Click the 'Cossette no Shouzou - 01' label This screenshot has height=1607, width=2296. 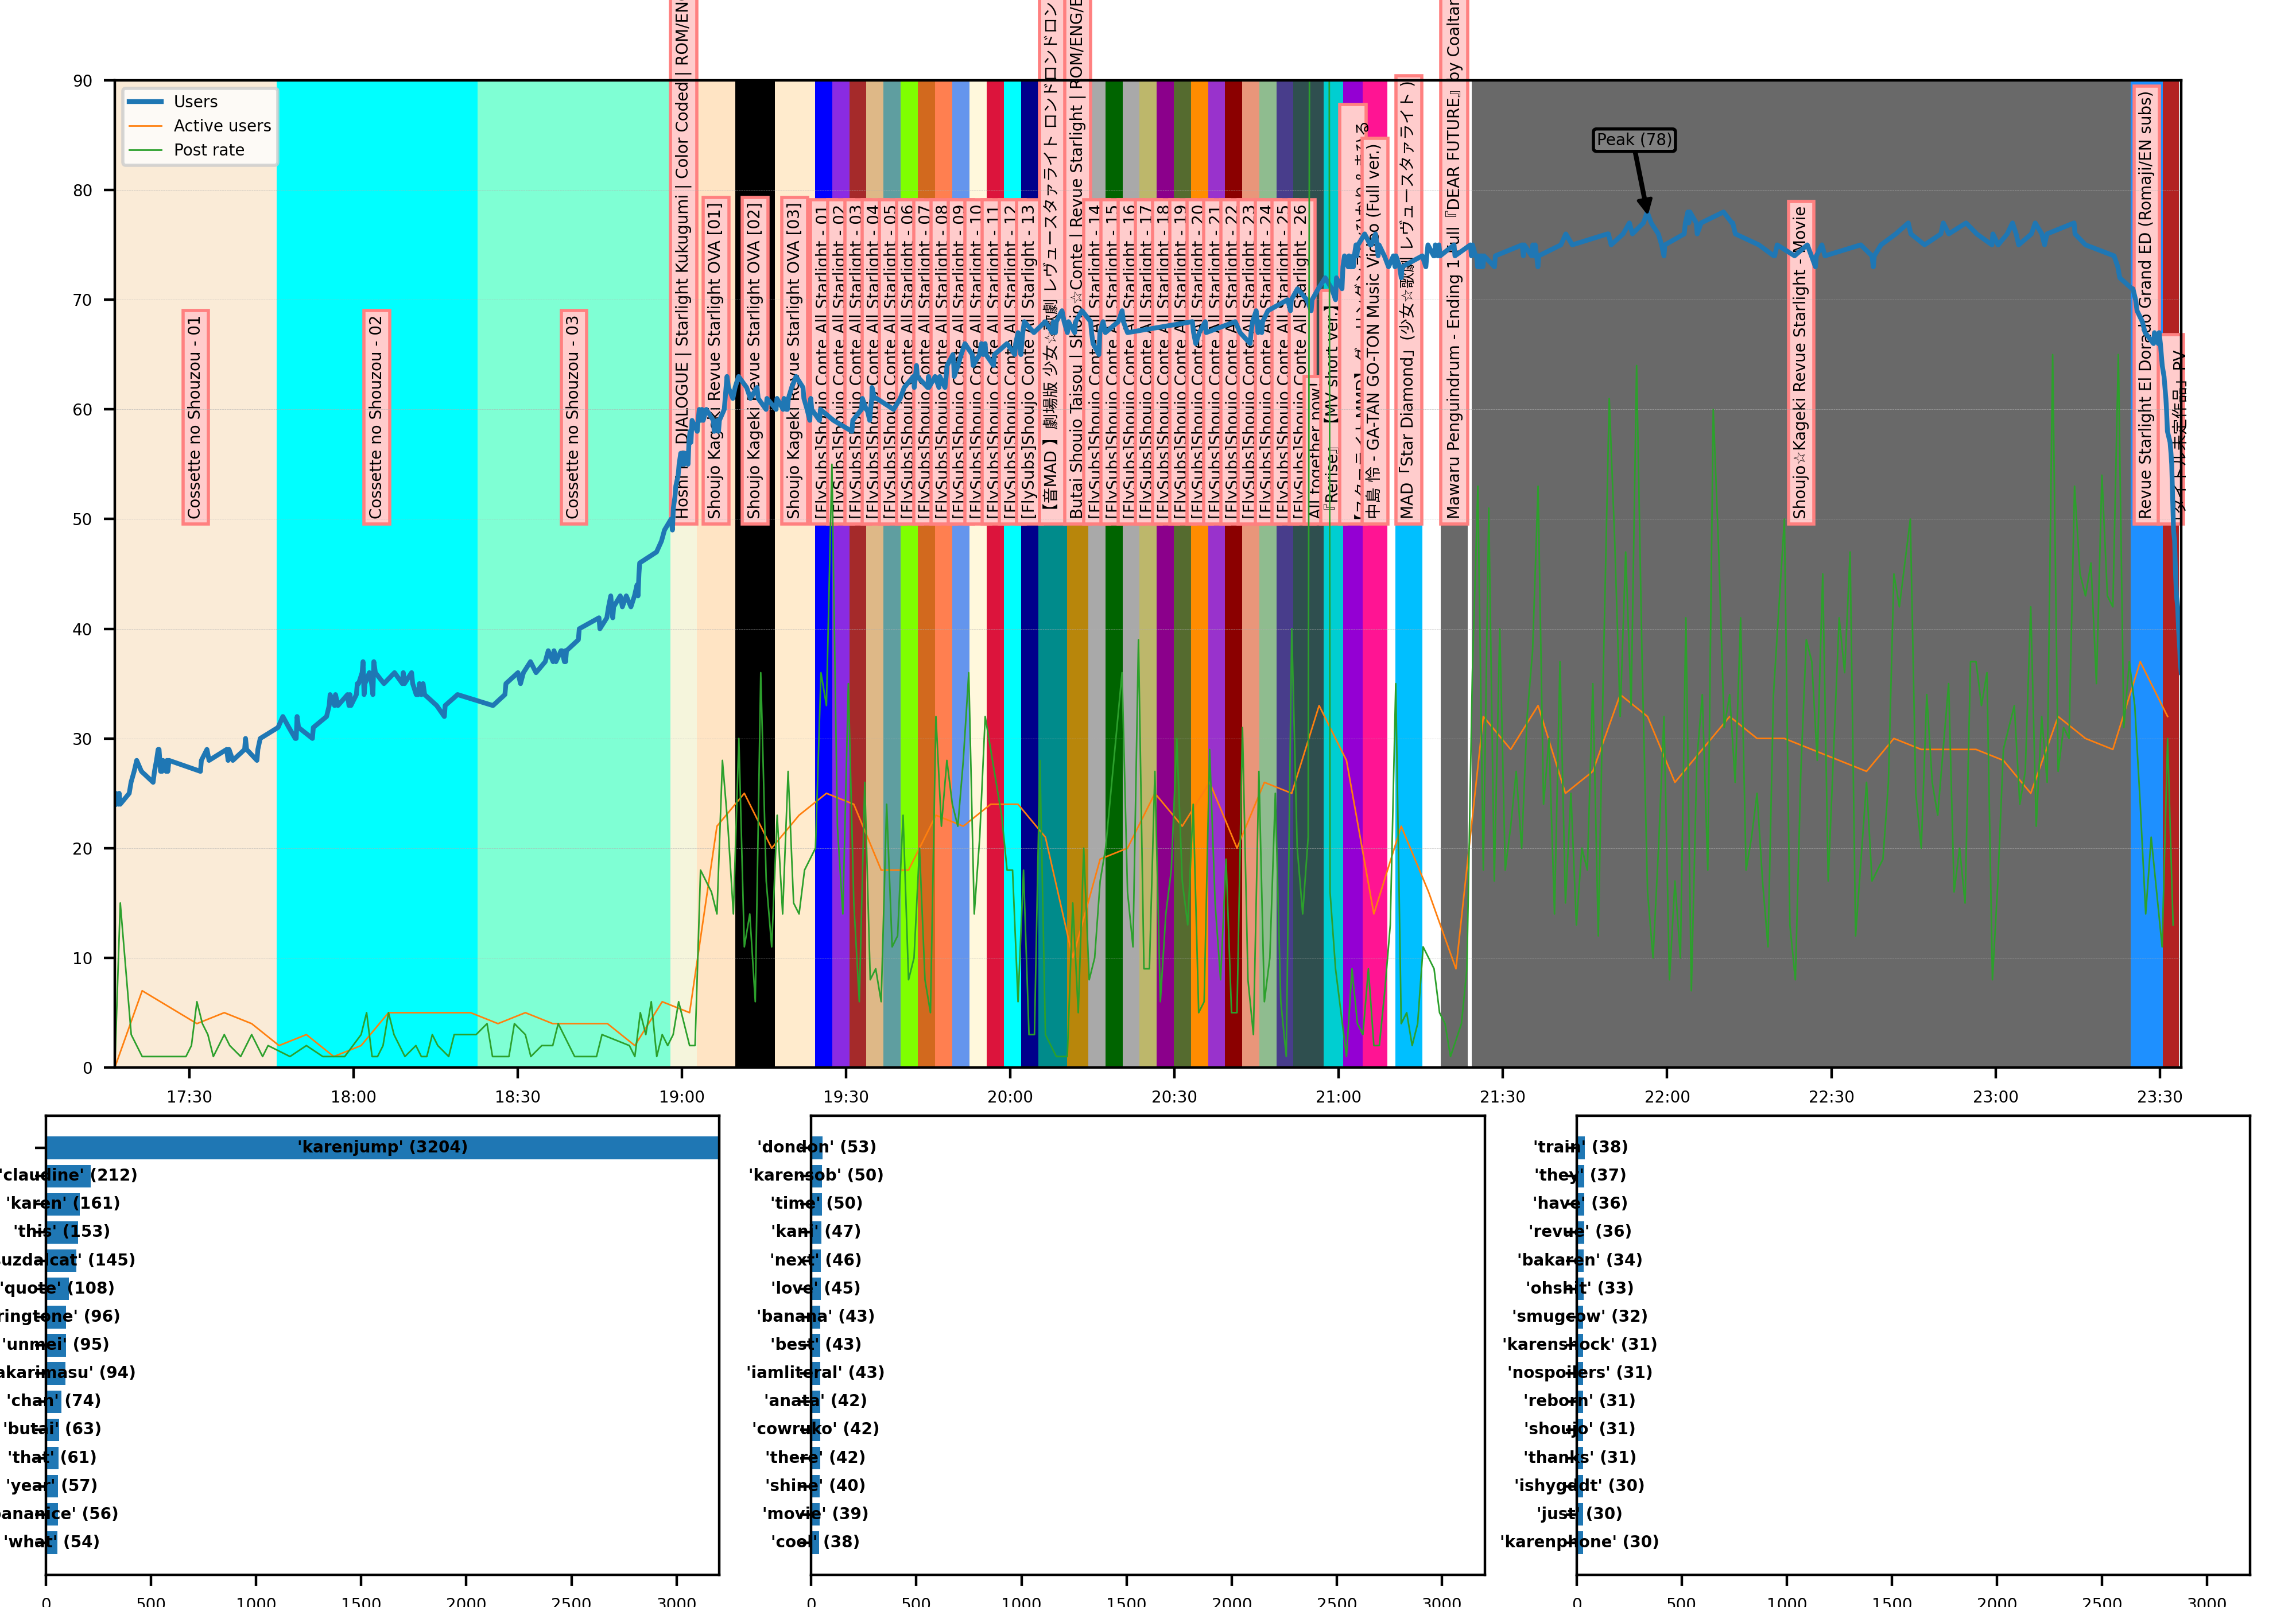[x=195, y=417]
